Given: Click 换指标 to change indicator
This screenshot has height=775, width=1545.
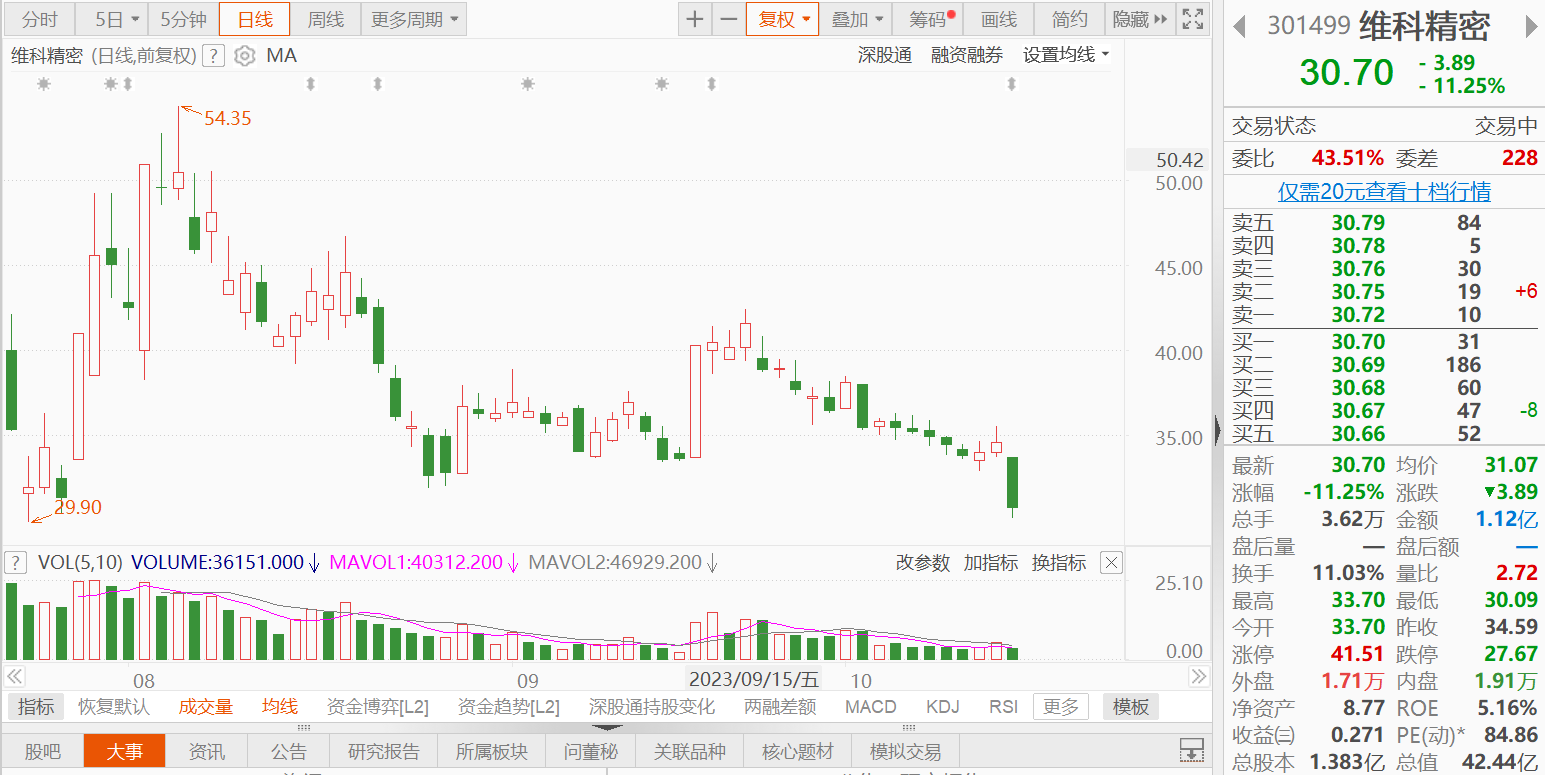Looking at the screenshot, I should click(1059, 563).
